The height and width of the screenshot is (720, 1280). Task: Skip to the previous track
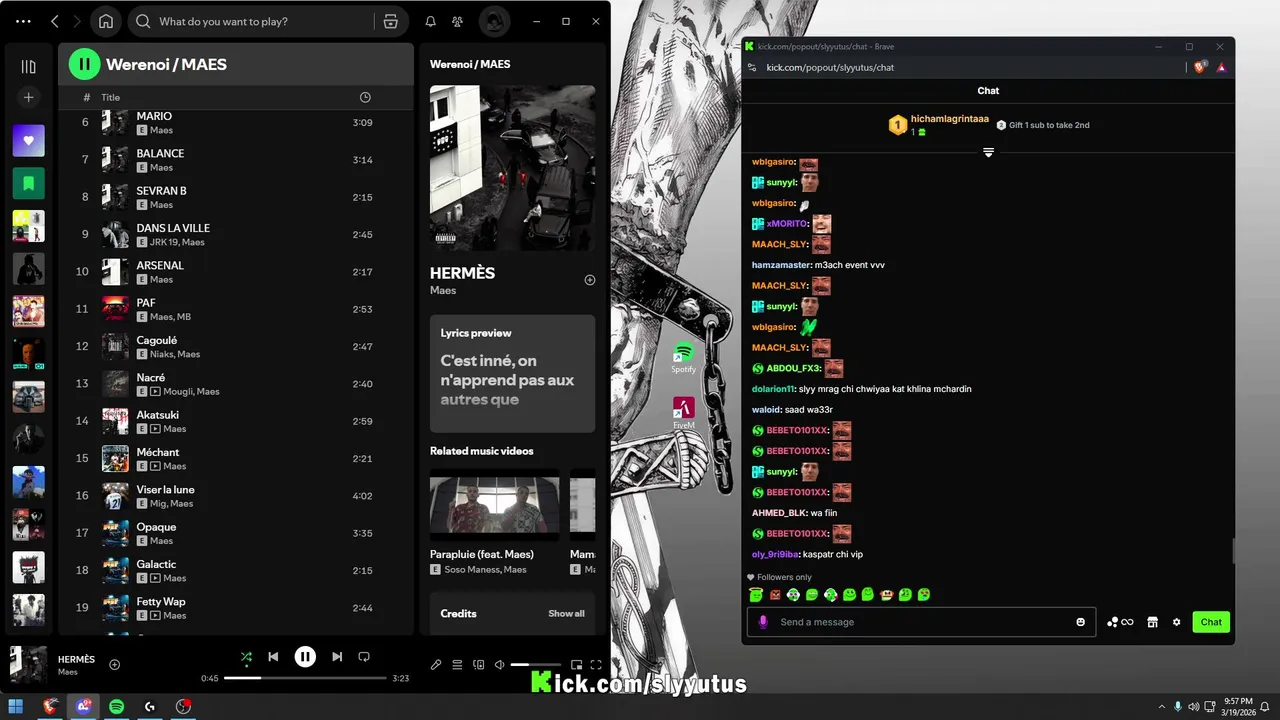(273, 657)
